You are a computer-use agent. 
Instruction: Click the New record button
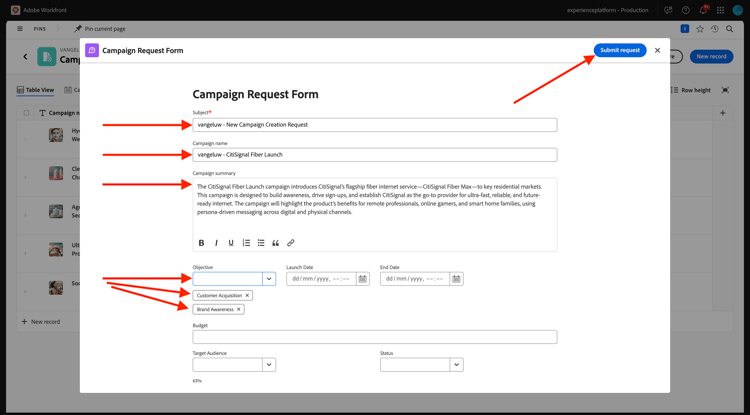click(x=711, y=56)
